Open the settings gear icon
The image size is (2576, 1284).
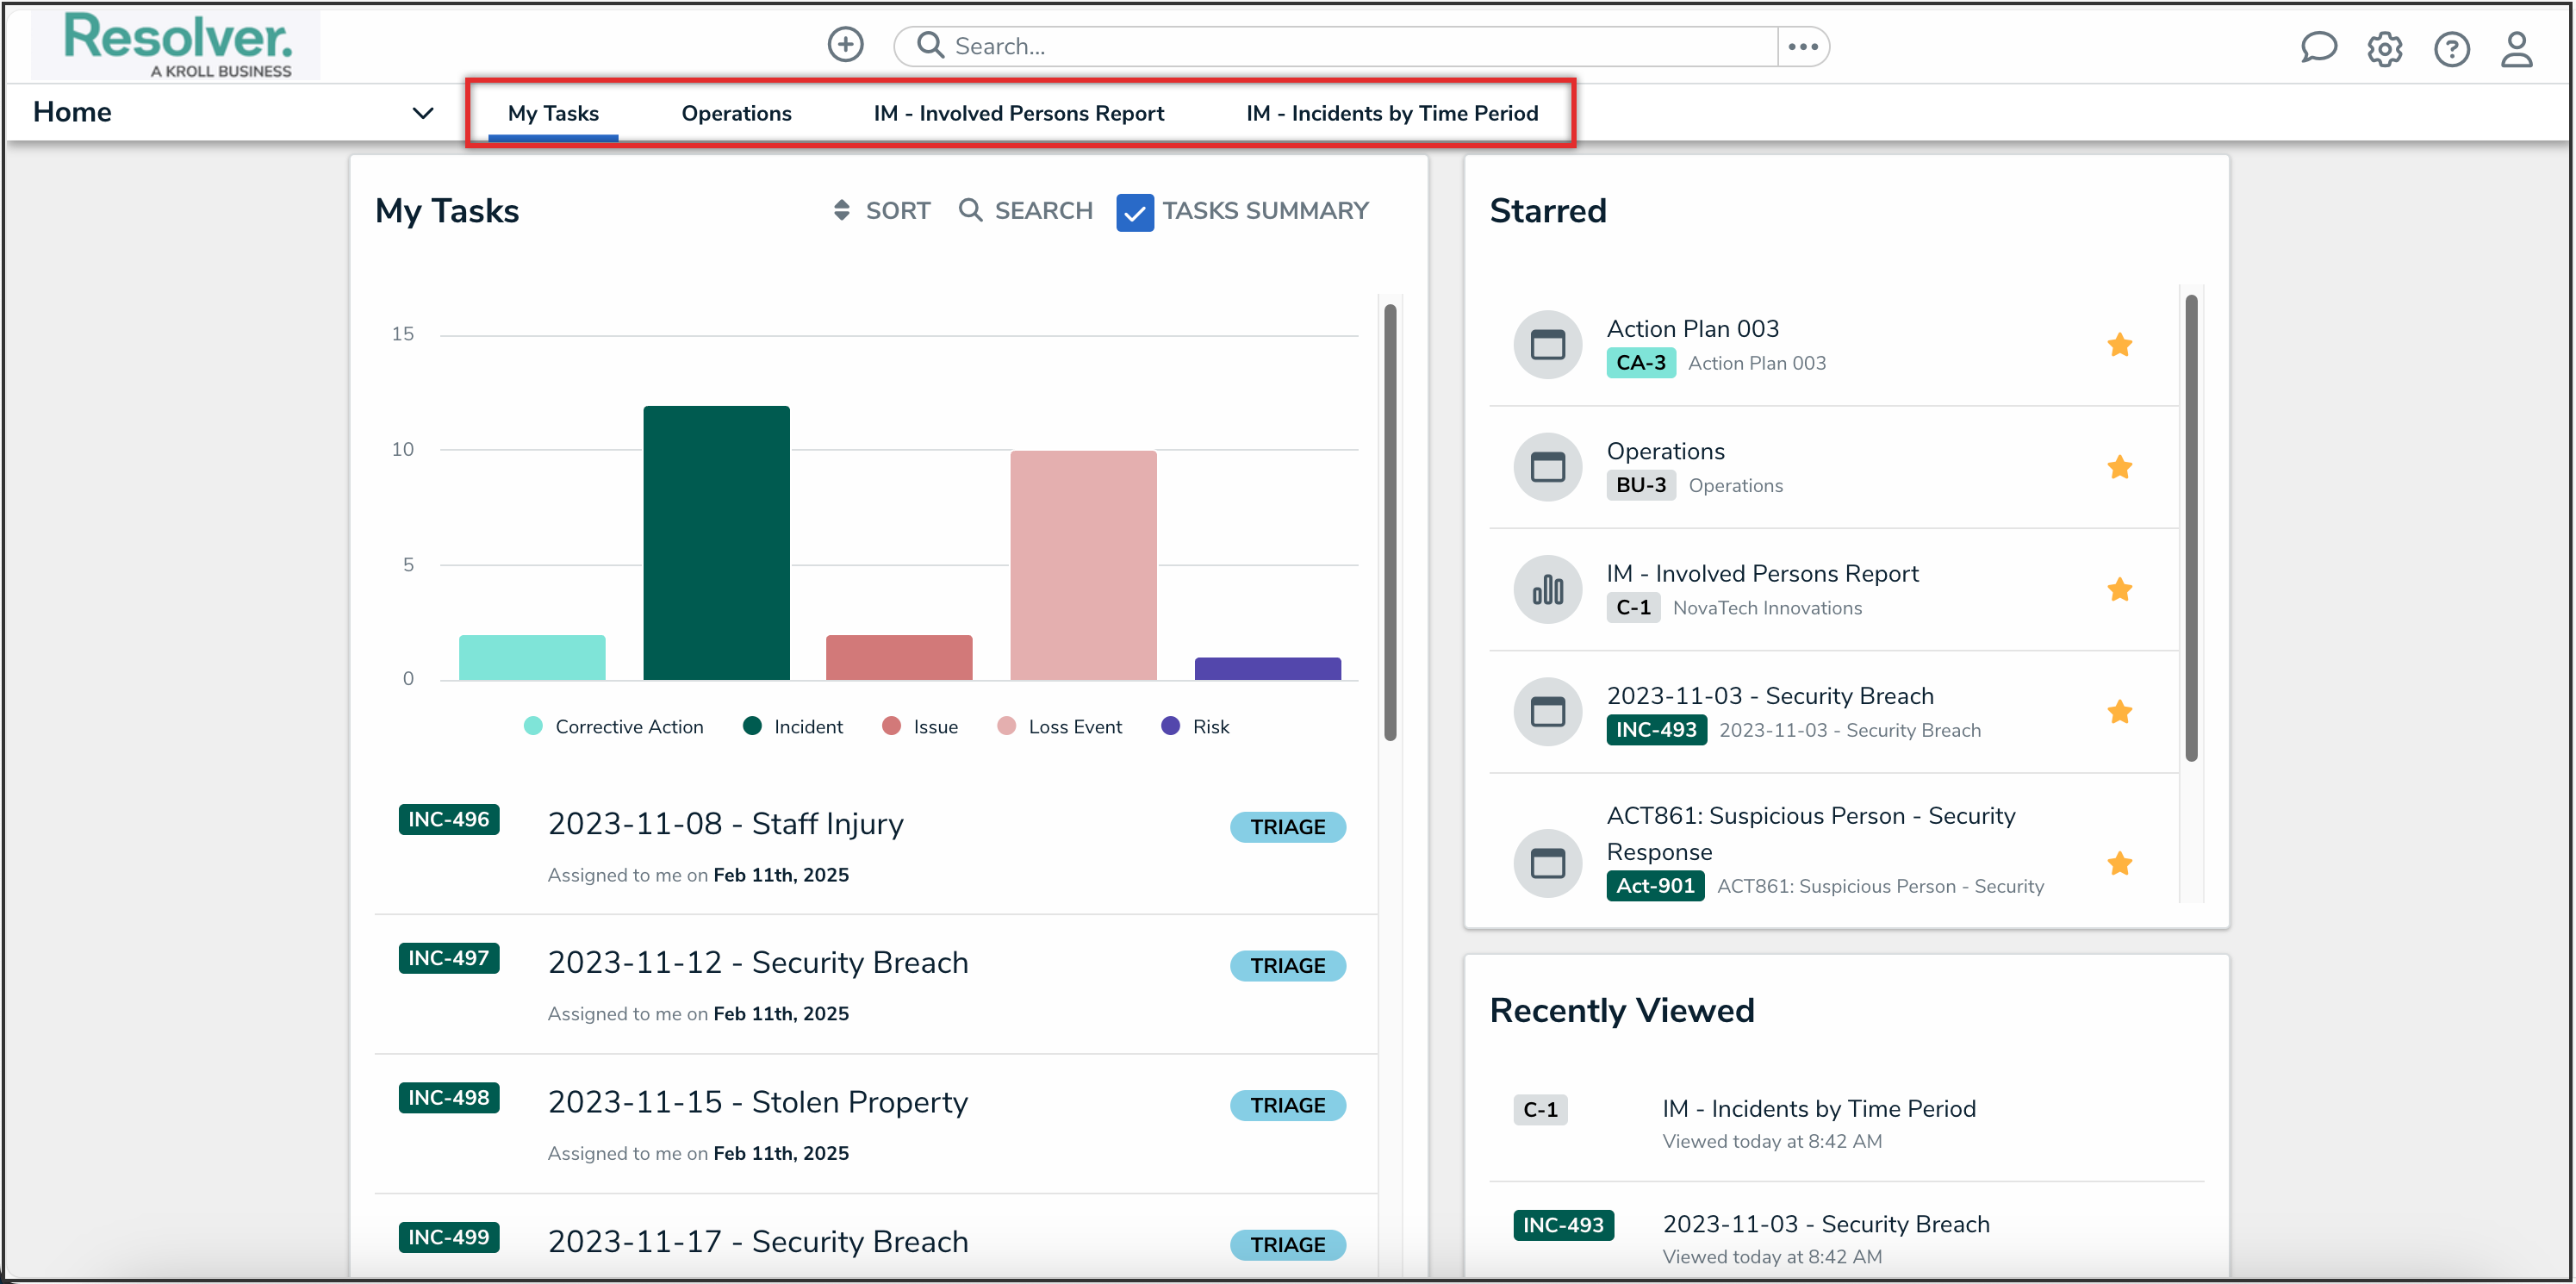(x=2384, y=49)
